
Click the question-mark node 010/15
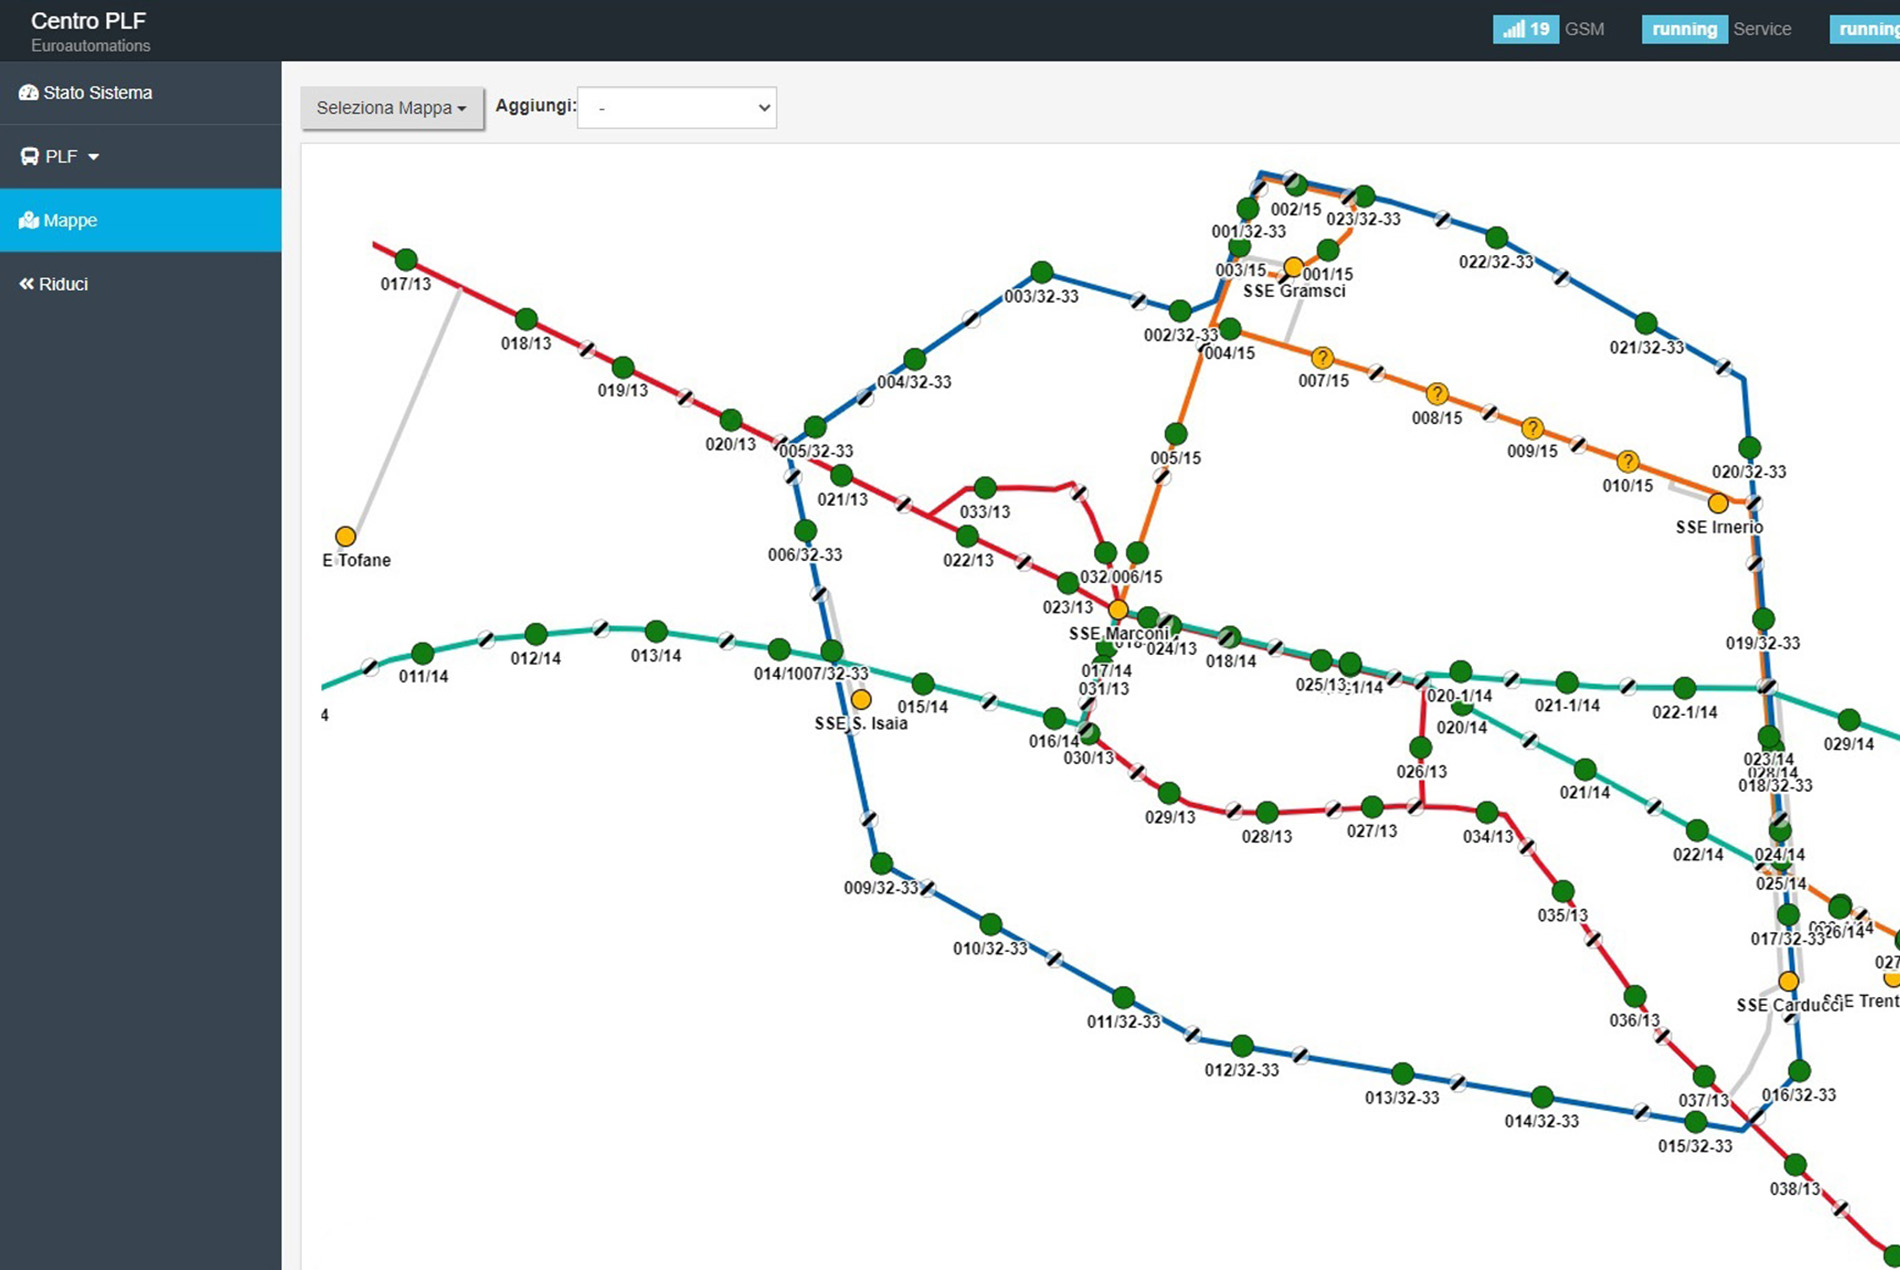coord(1628,462)
